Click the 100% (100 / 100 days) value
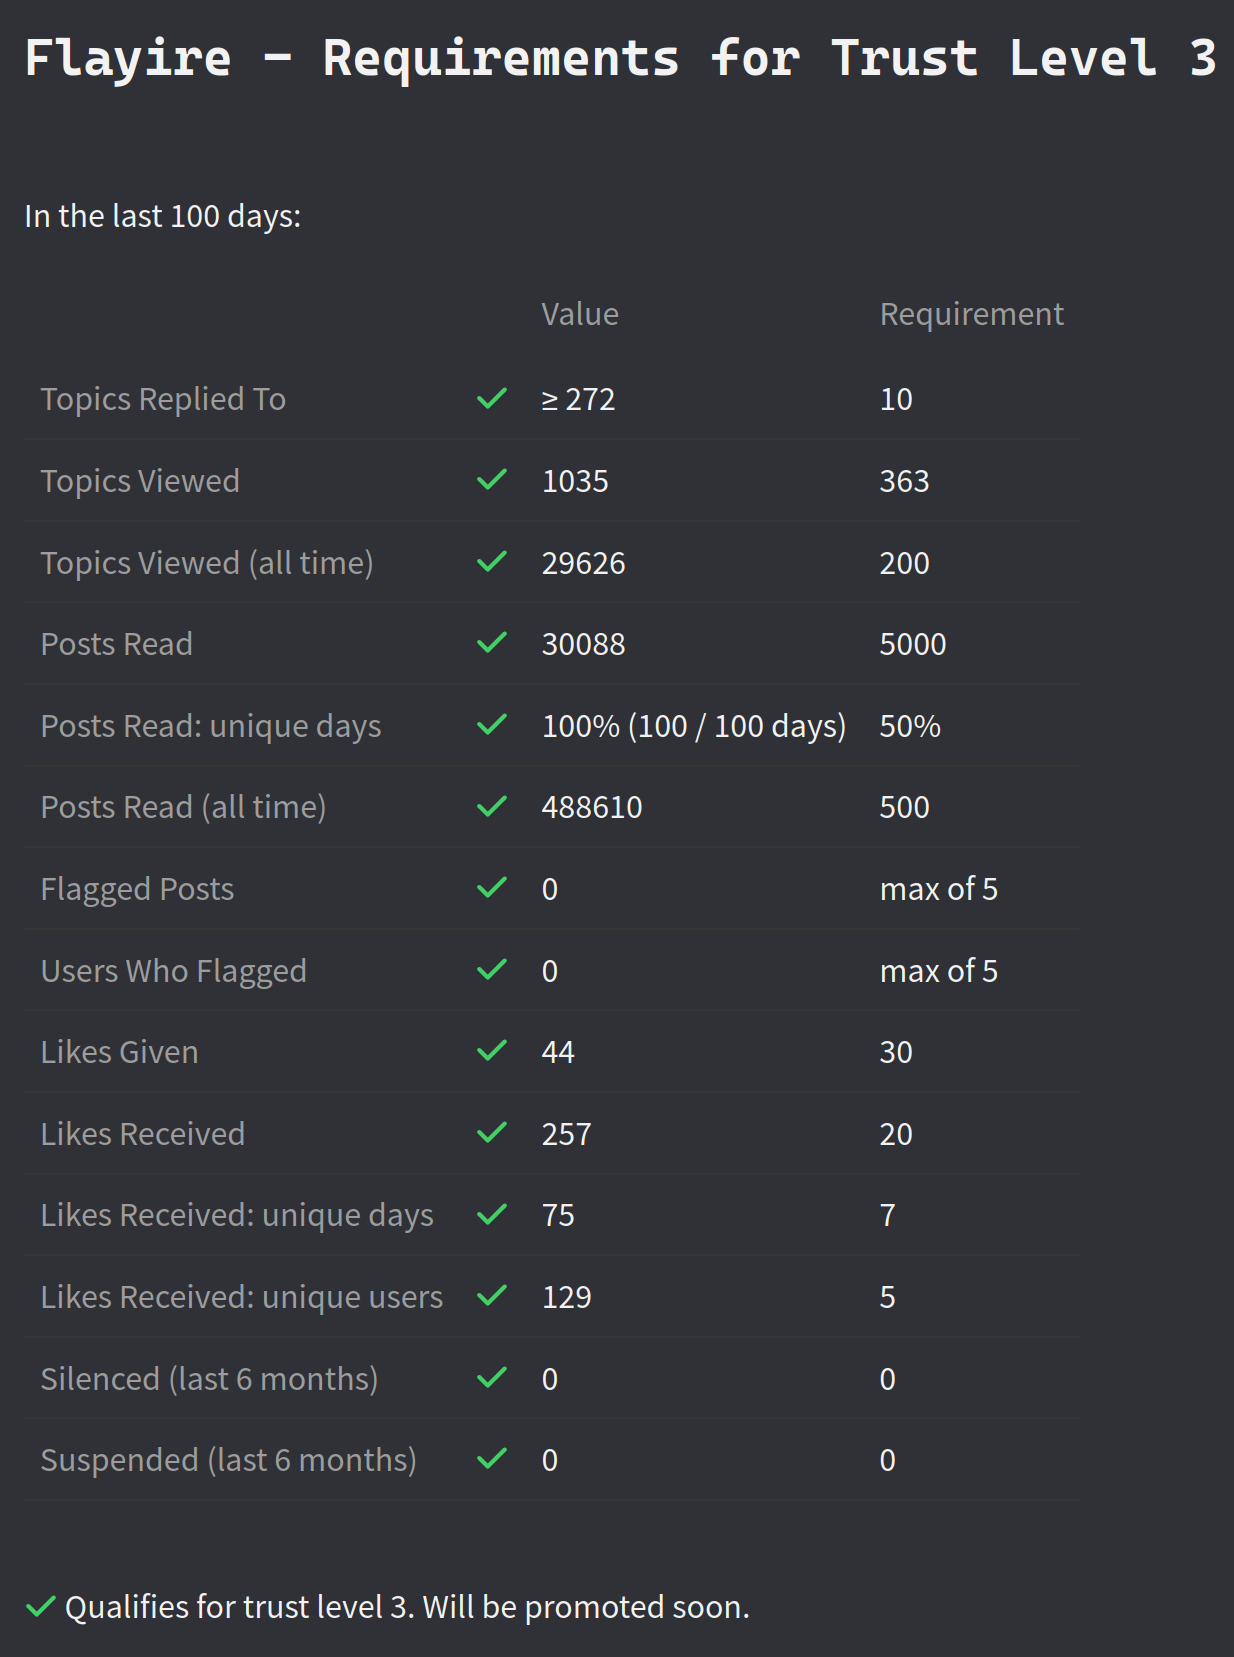This screenshot has width=1234, height=1657. (694, 726)
